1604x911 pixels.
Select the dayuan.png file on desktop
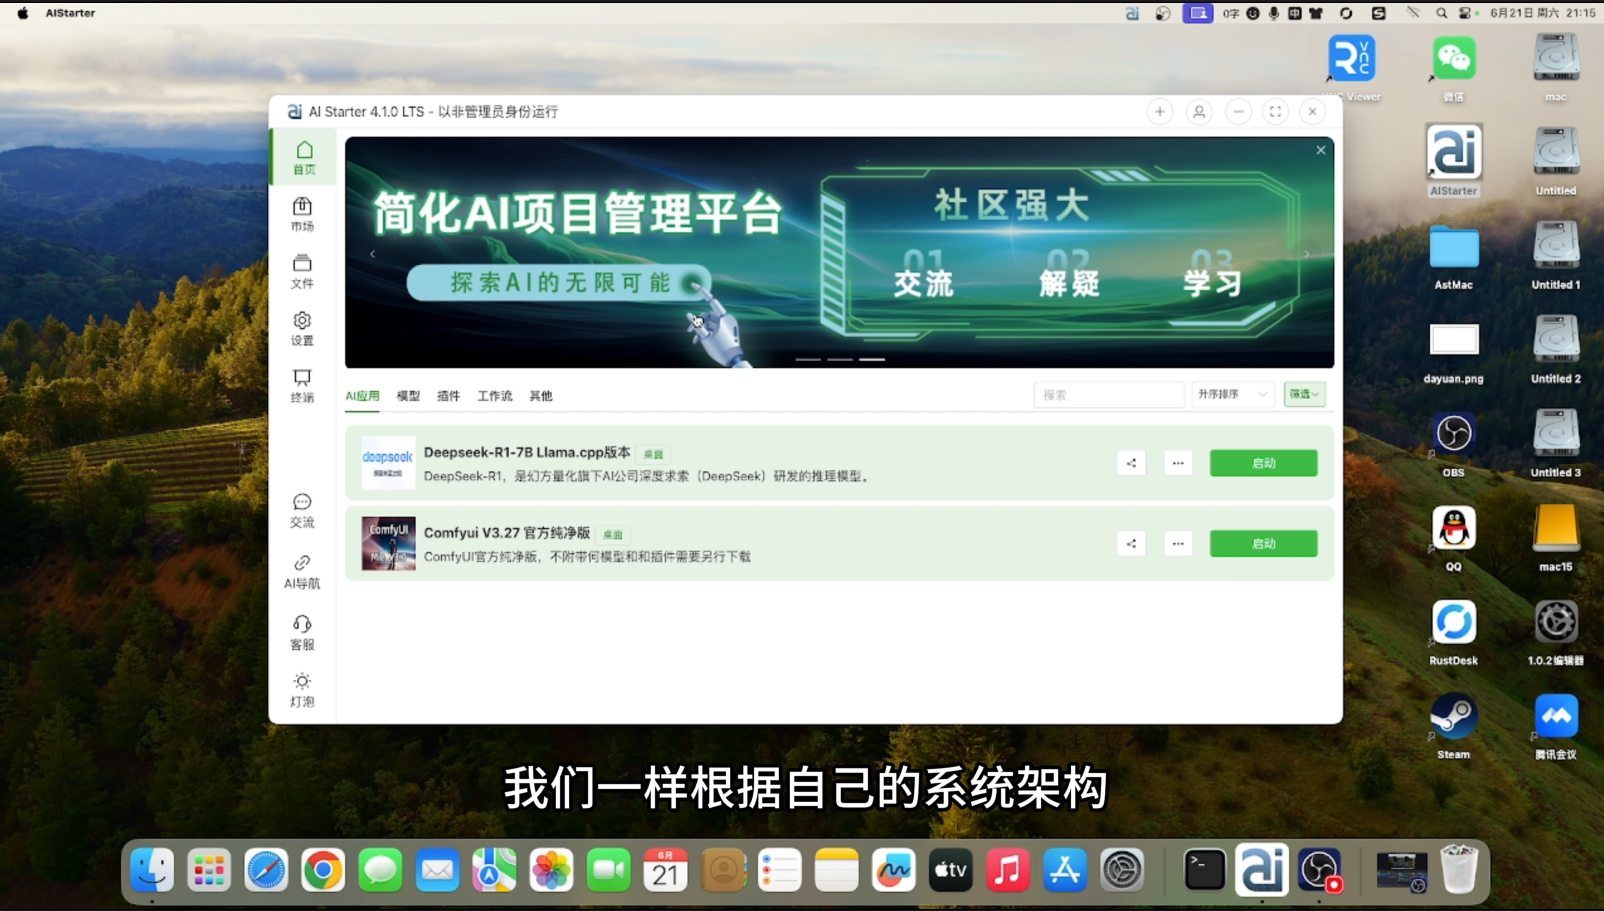[1453, 352]
